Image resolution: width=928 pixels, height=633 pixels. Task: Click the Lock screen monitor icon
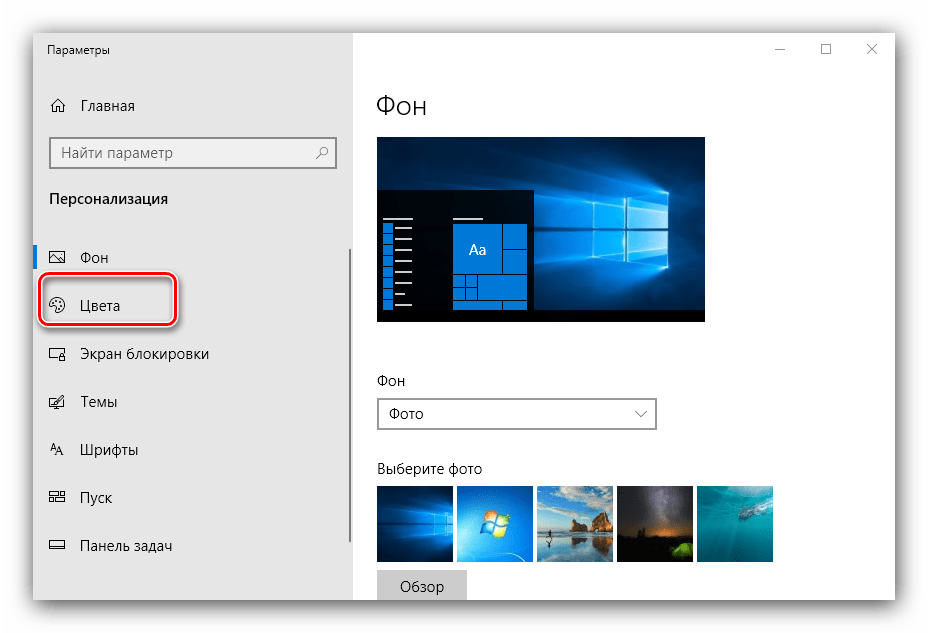57,354
